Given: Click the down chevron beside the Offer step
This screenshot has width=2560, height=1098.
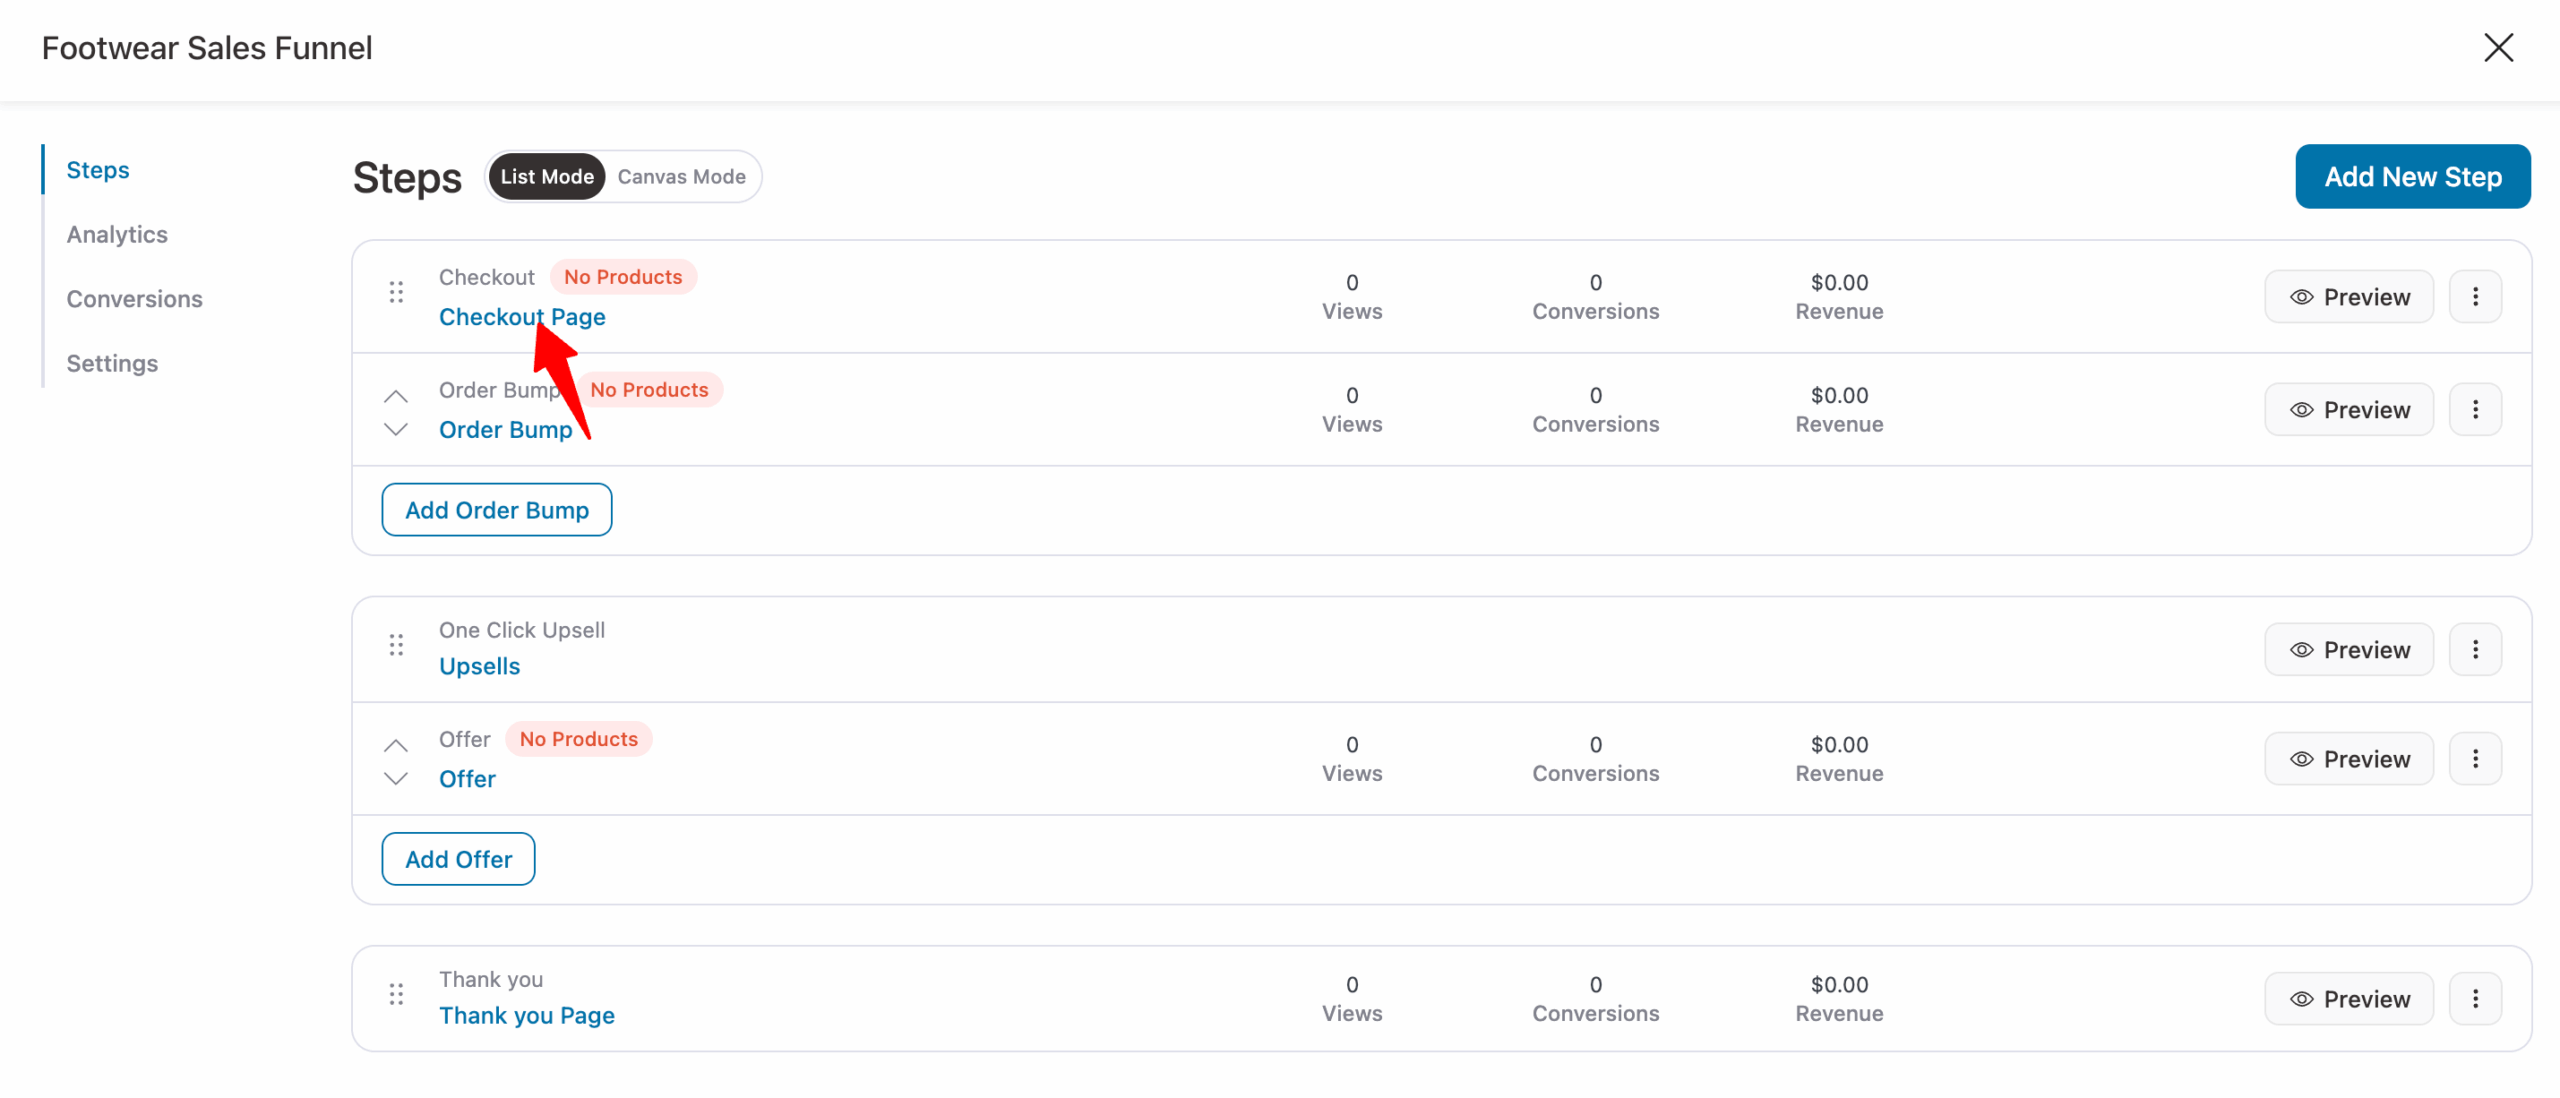Looking at the screenshot, I should tap(395, 778).
